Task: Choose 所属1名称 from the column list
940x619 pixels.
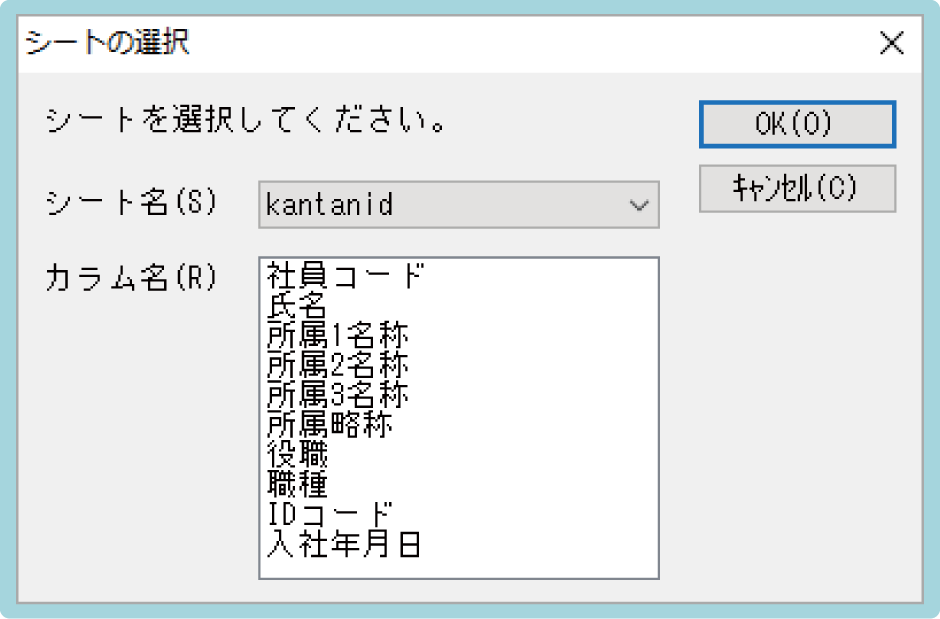Action: 338,335
